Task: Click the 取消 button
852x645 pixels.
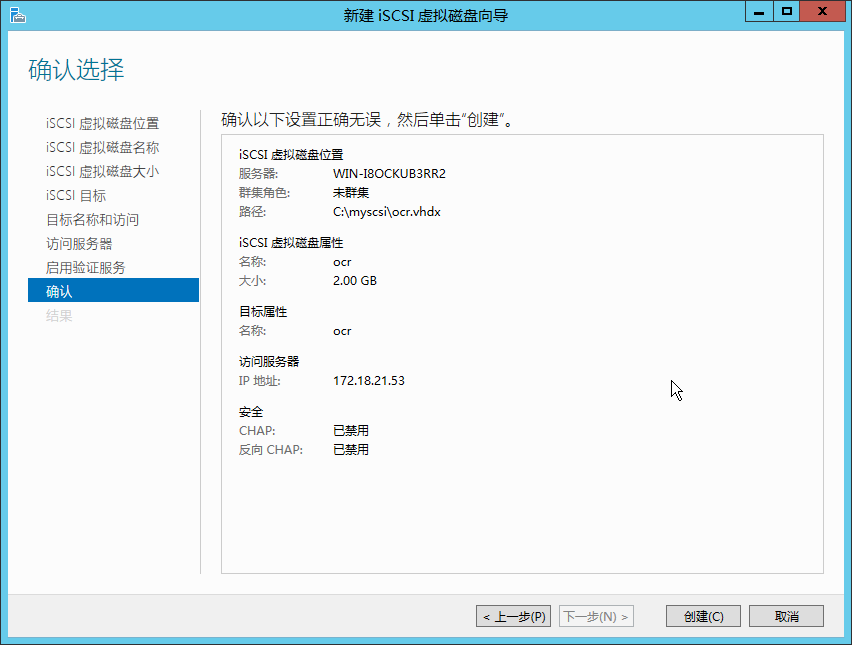Action: coord(786,616)
